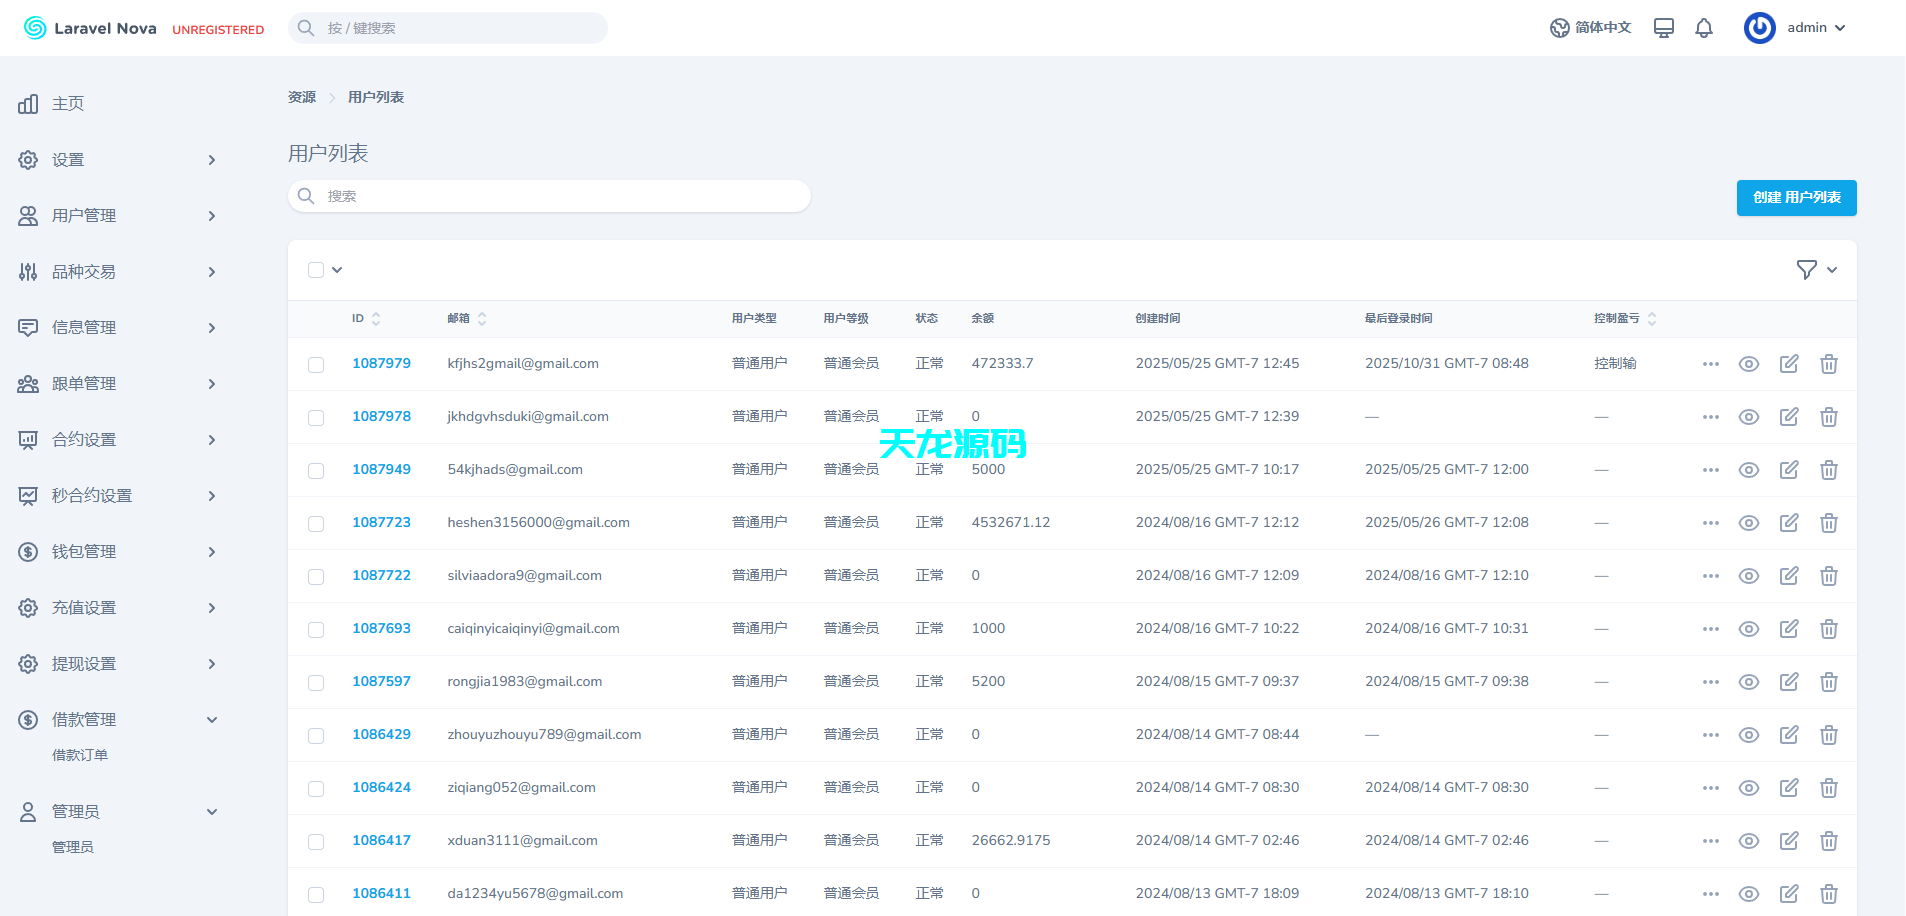Open user ID 1087597 link
This screenshot has width=1906, height=916.
[381, 681]
